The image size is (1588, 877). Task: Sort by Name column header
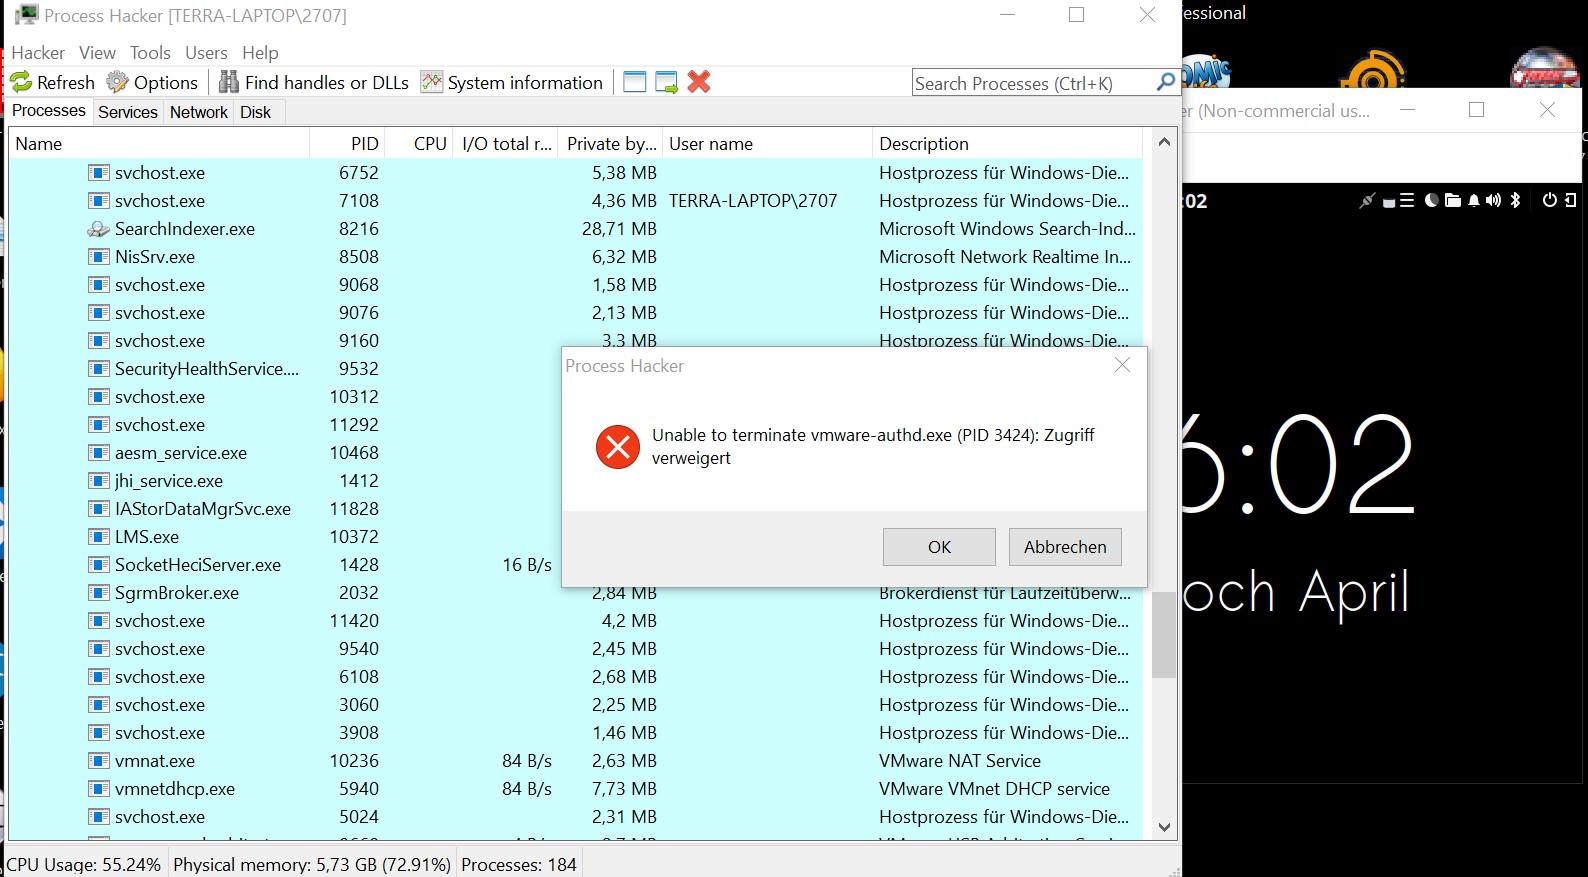click(159, 143)
